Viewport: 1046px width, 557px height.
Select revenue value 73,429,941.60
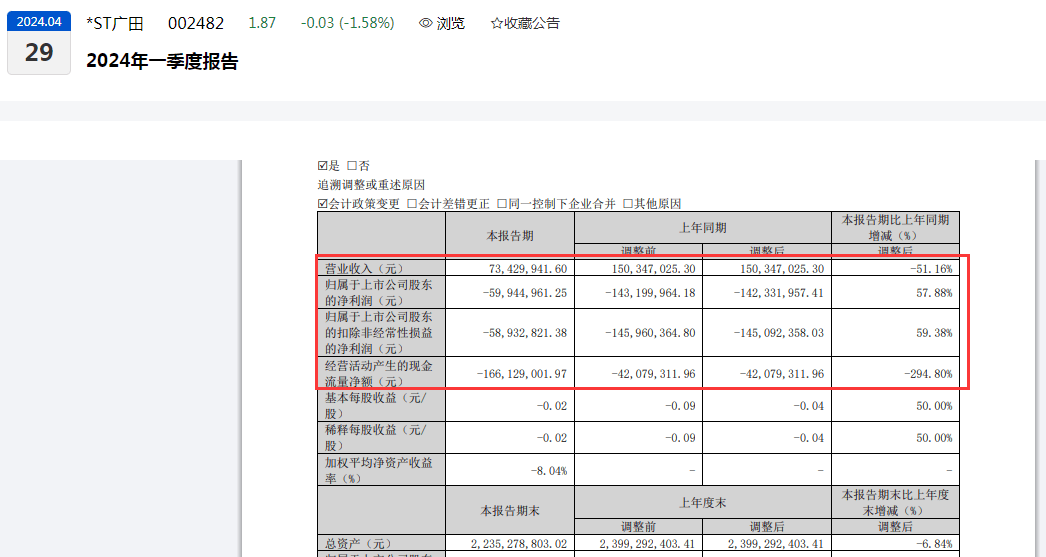point(528,269)
